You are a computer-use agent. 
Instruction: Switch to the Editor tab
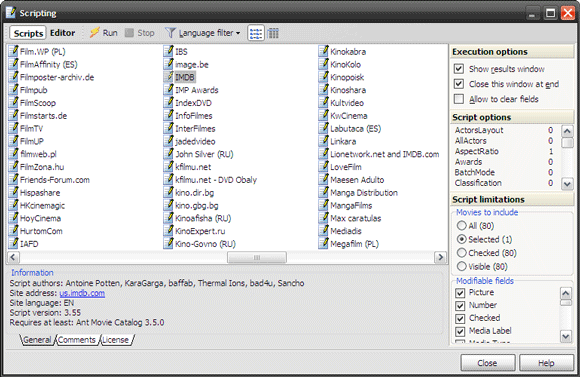point(63,33)
